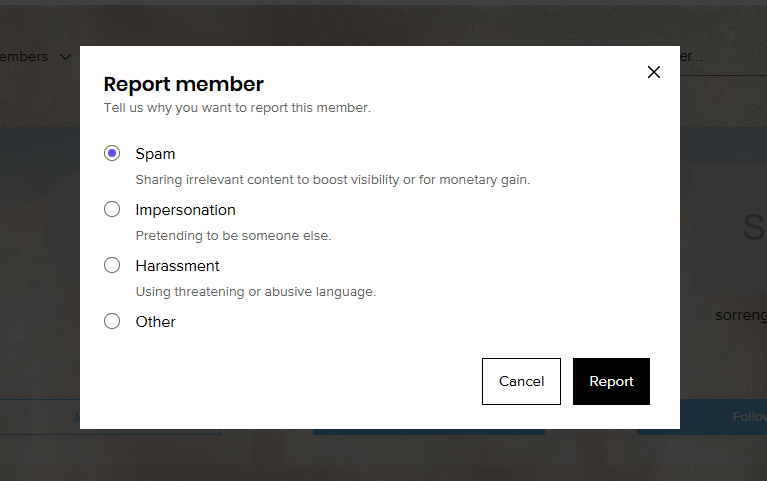The width and height of the screenshot is (767, 481).
Task: Click the Other label text
Action: pyautogui.click(x=156, y=321)
